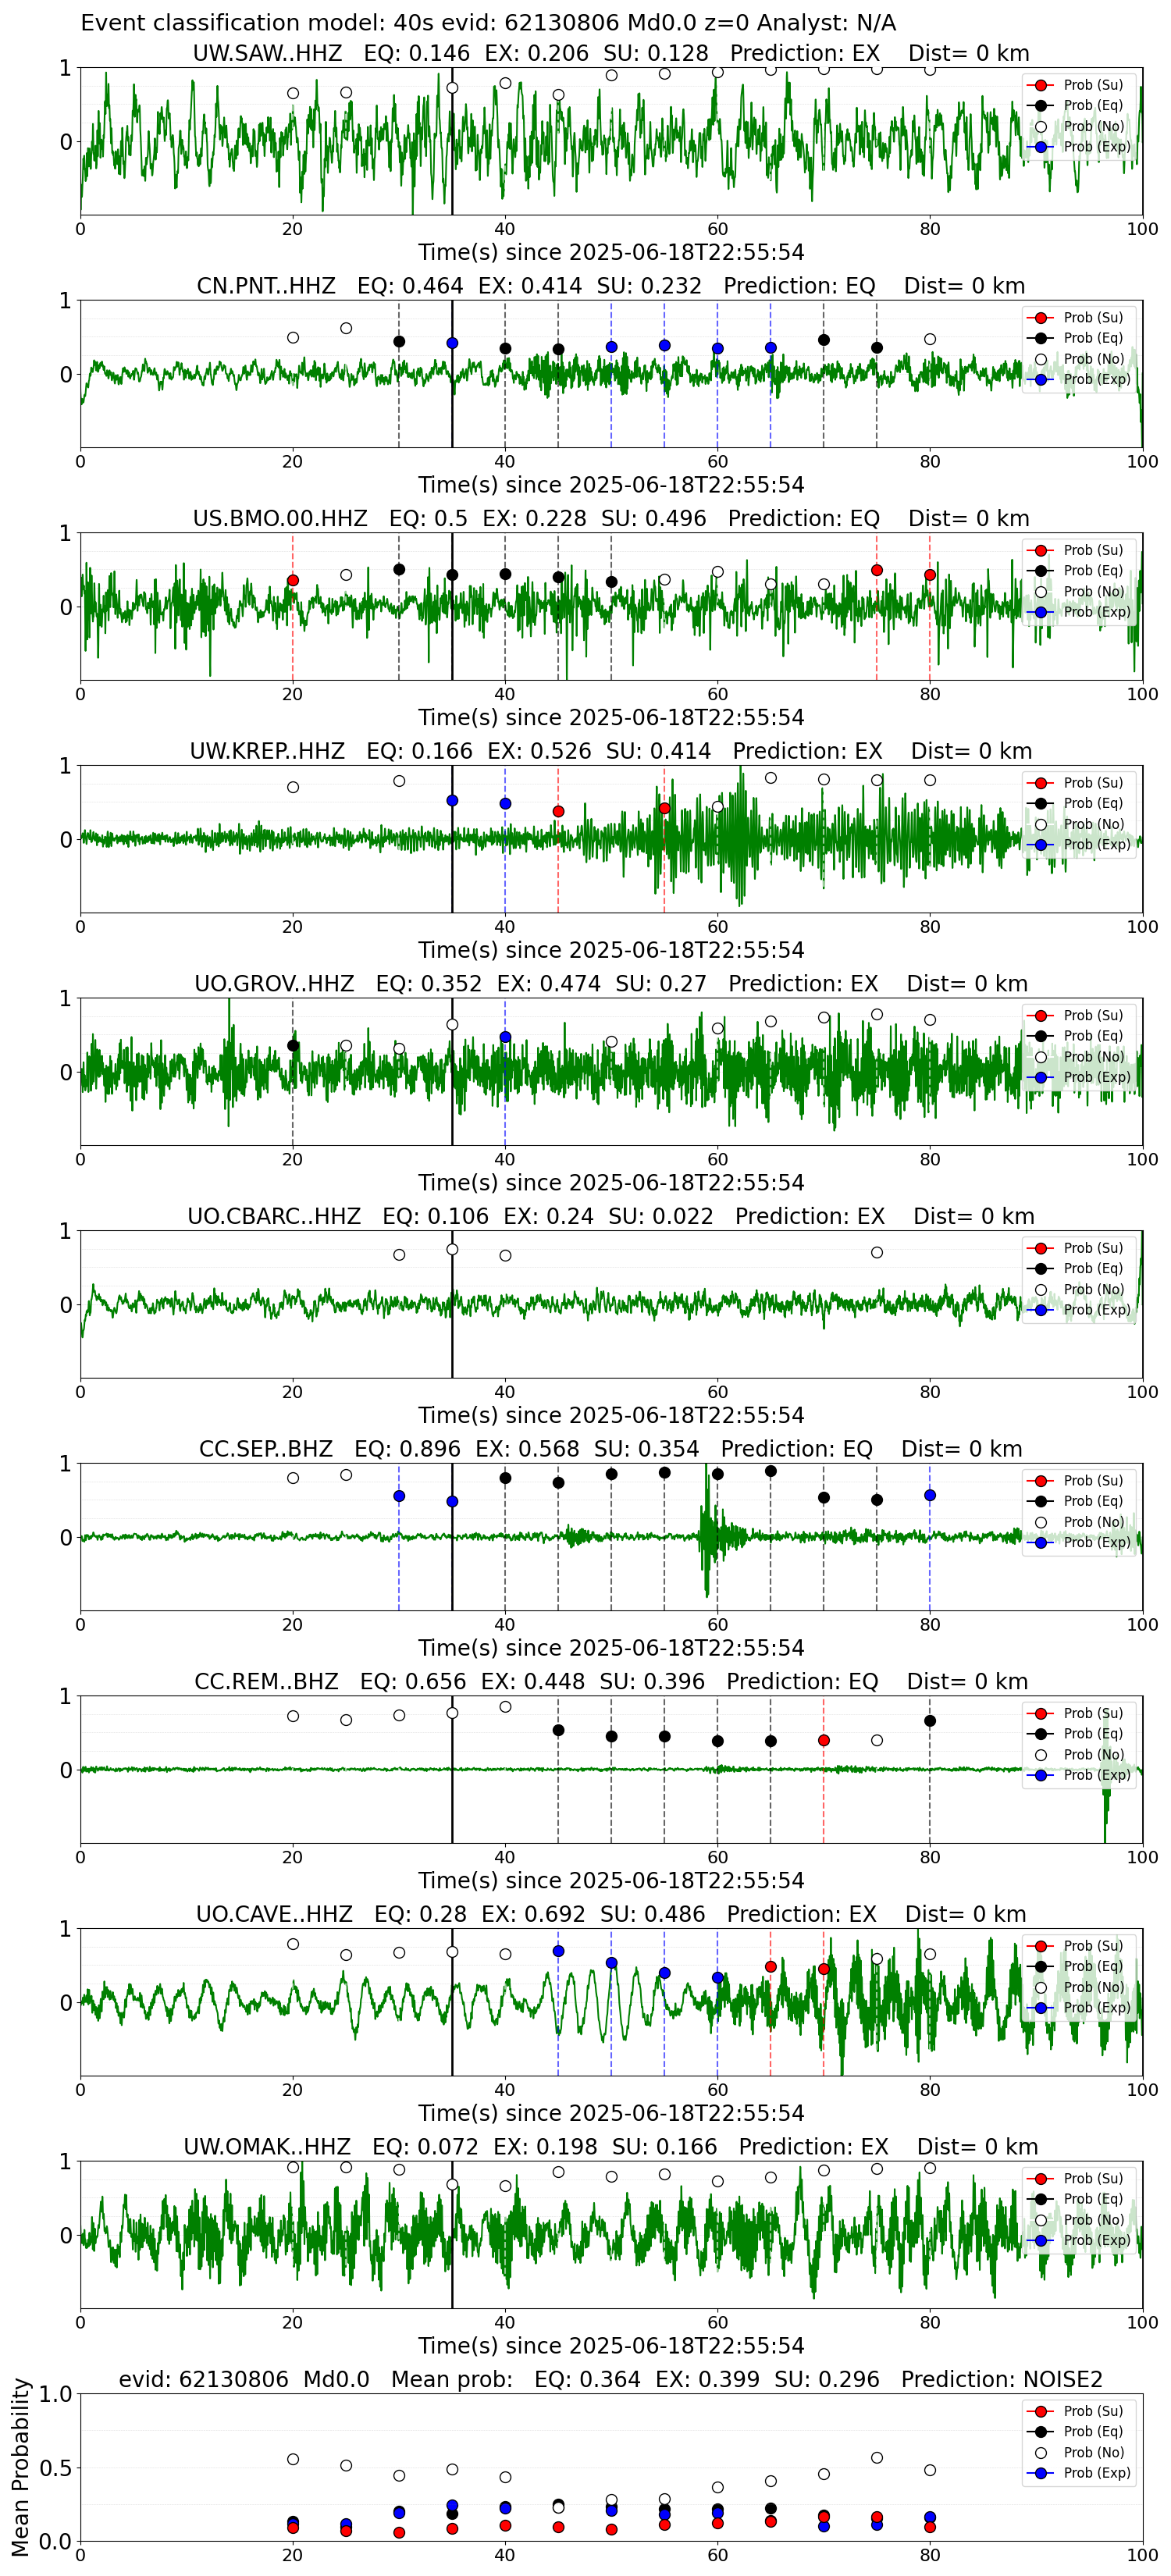1171x2576 pixels.
Task: Select the UO.CBARC..HHZ panel title text
Action: (x=610, y=1216)
